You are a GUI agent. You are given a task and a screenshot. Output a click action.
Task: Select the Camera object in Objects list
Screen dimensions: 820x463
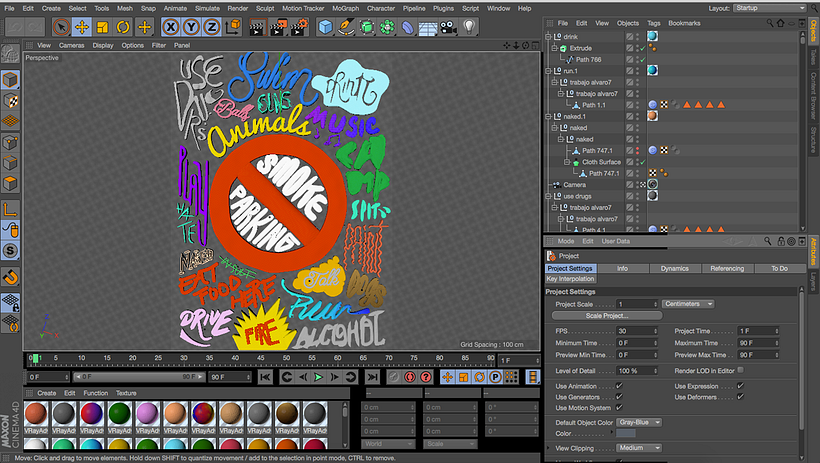(x=574, y=185)
